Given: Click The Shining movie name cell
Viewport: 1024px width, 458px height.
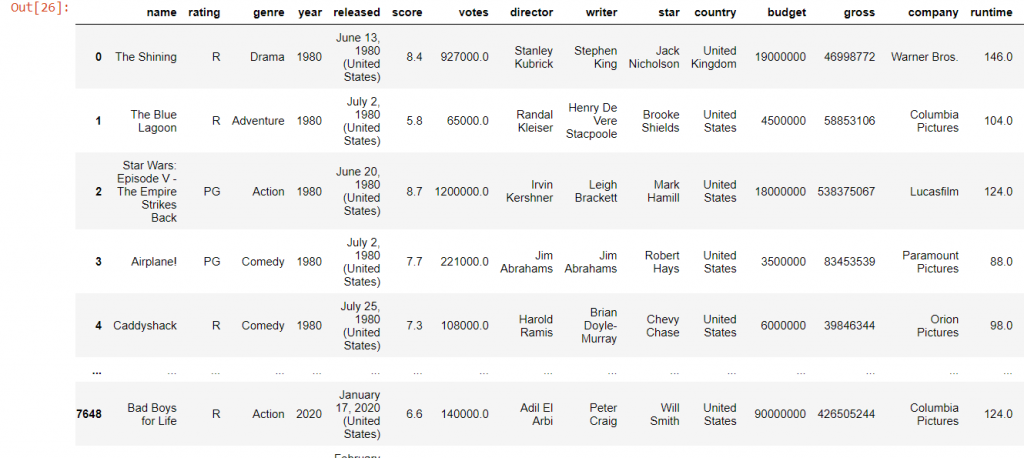Looking at the screenshot, I should click(x=146, y=57).
